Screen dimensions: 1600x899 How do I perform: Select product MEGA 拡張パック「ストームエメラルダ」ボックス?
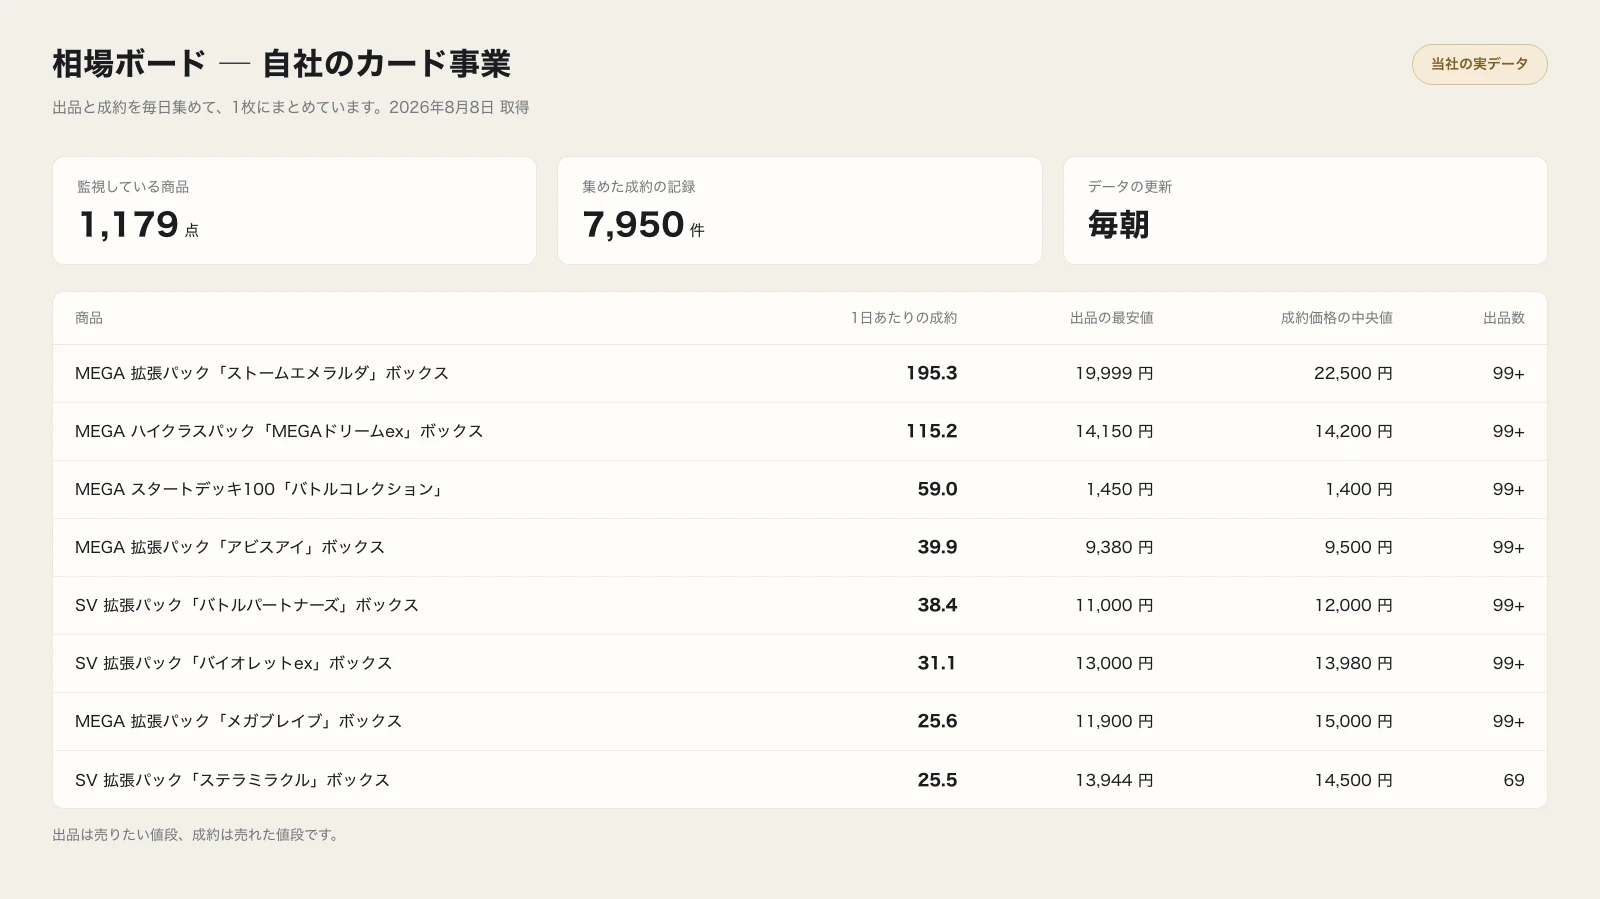click(262, 373)
